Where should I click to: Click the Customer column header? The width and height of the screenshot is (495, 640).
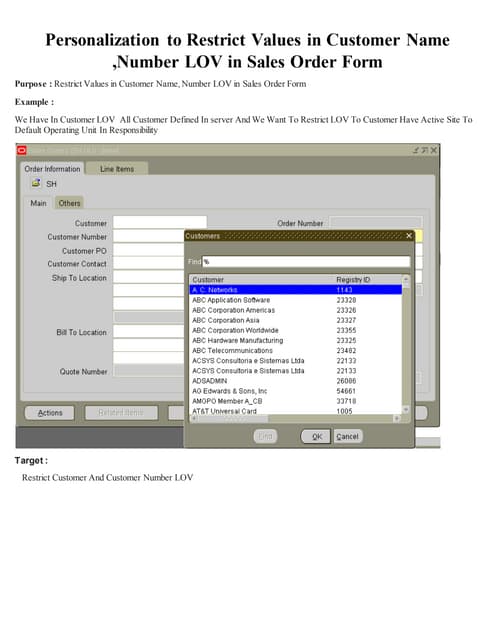[208, 280]
